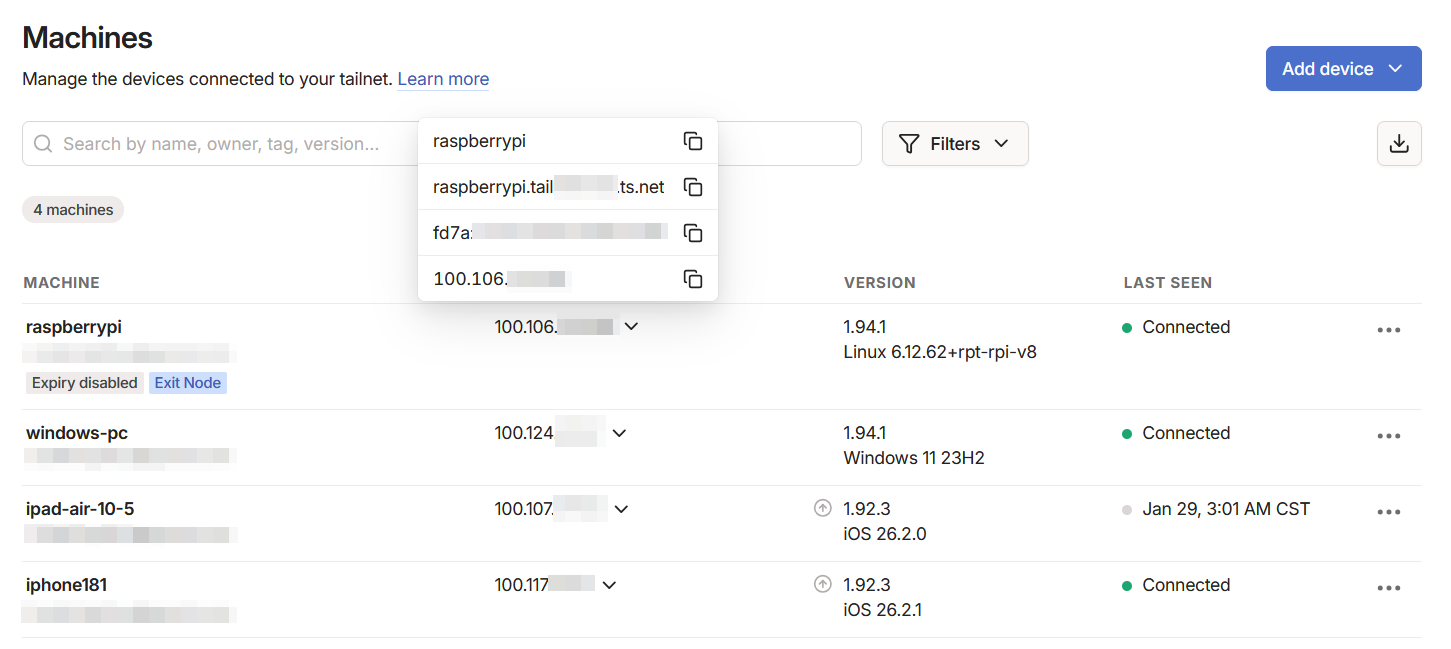
Task: Copy the raspberrypi machine name
Action: (x=693, y=141)
